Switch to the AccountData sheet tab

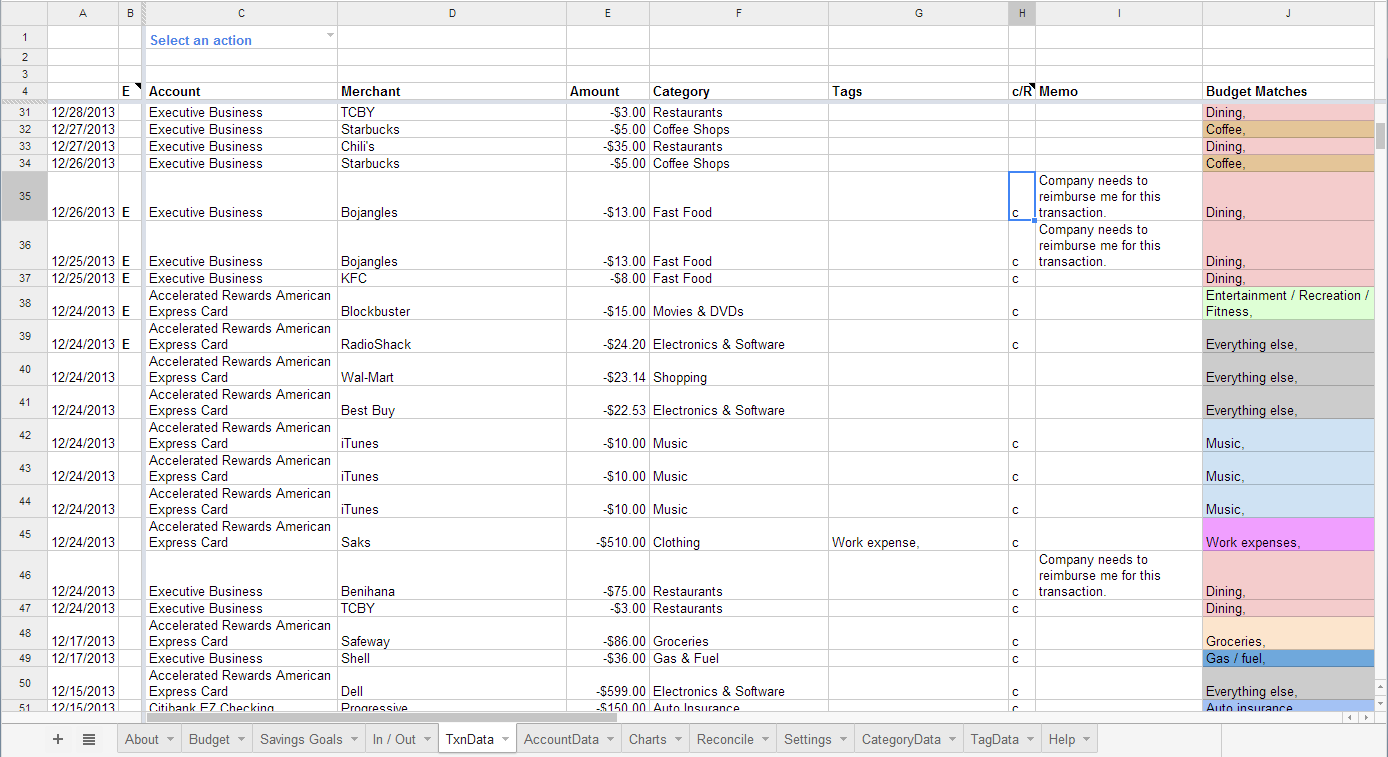tap(561, 740)
